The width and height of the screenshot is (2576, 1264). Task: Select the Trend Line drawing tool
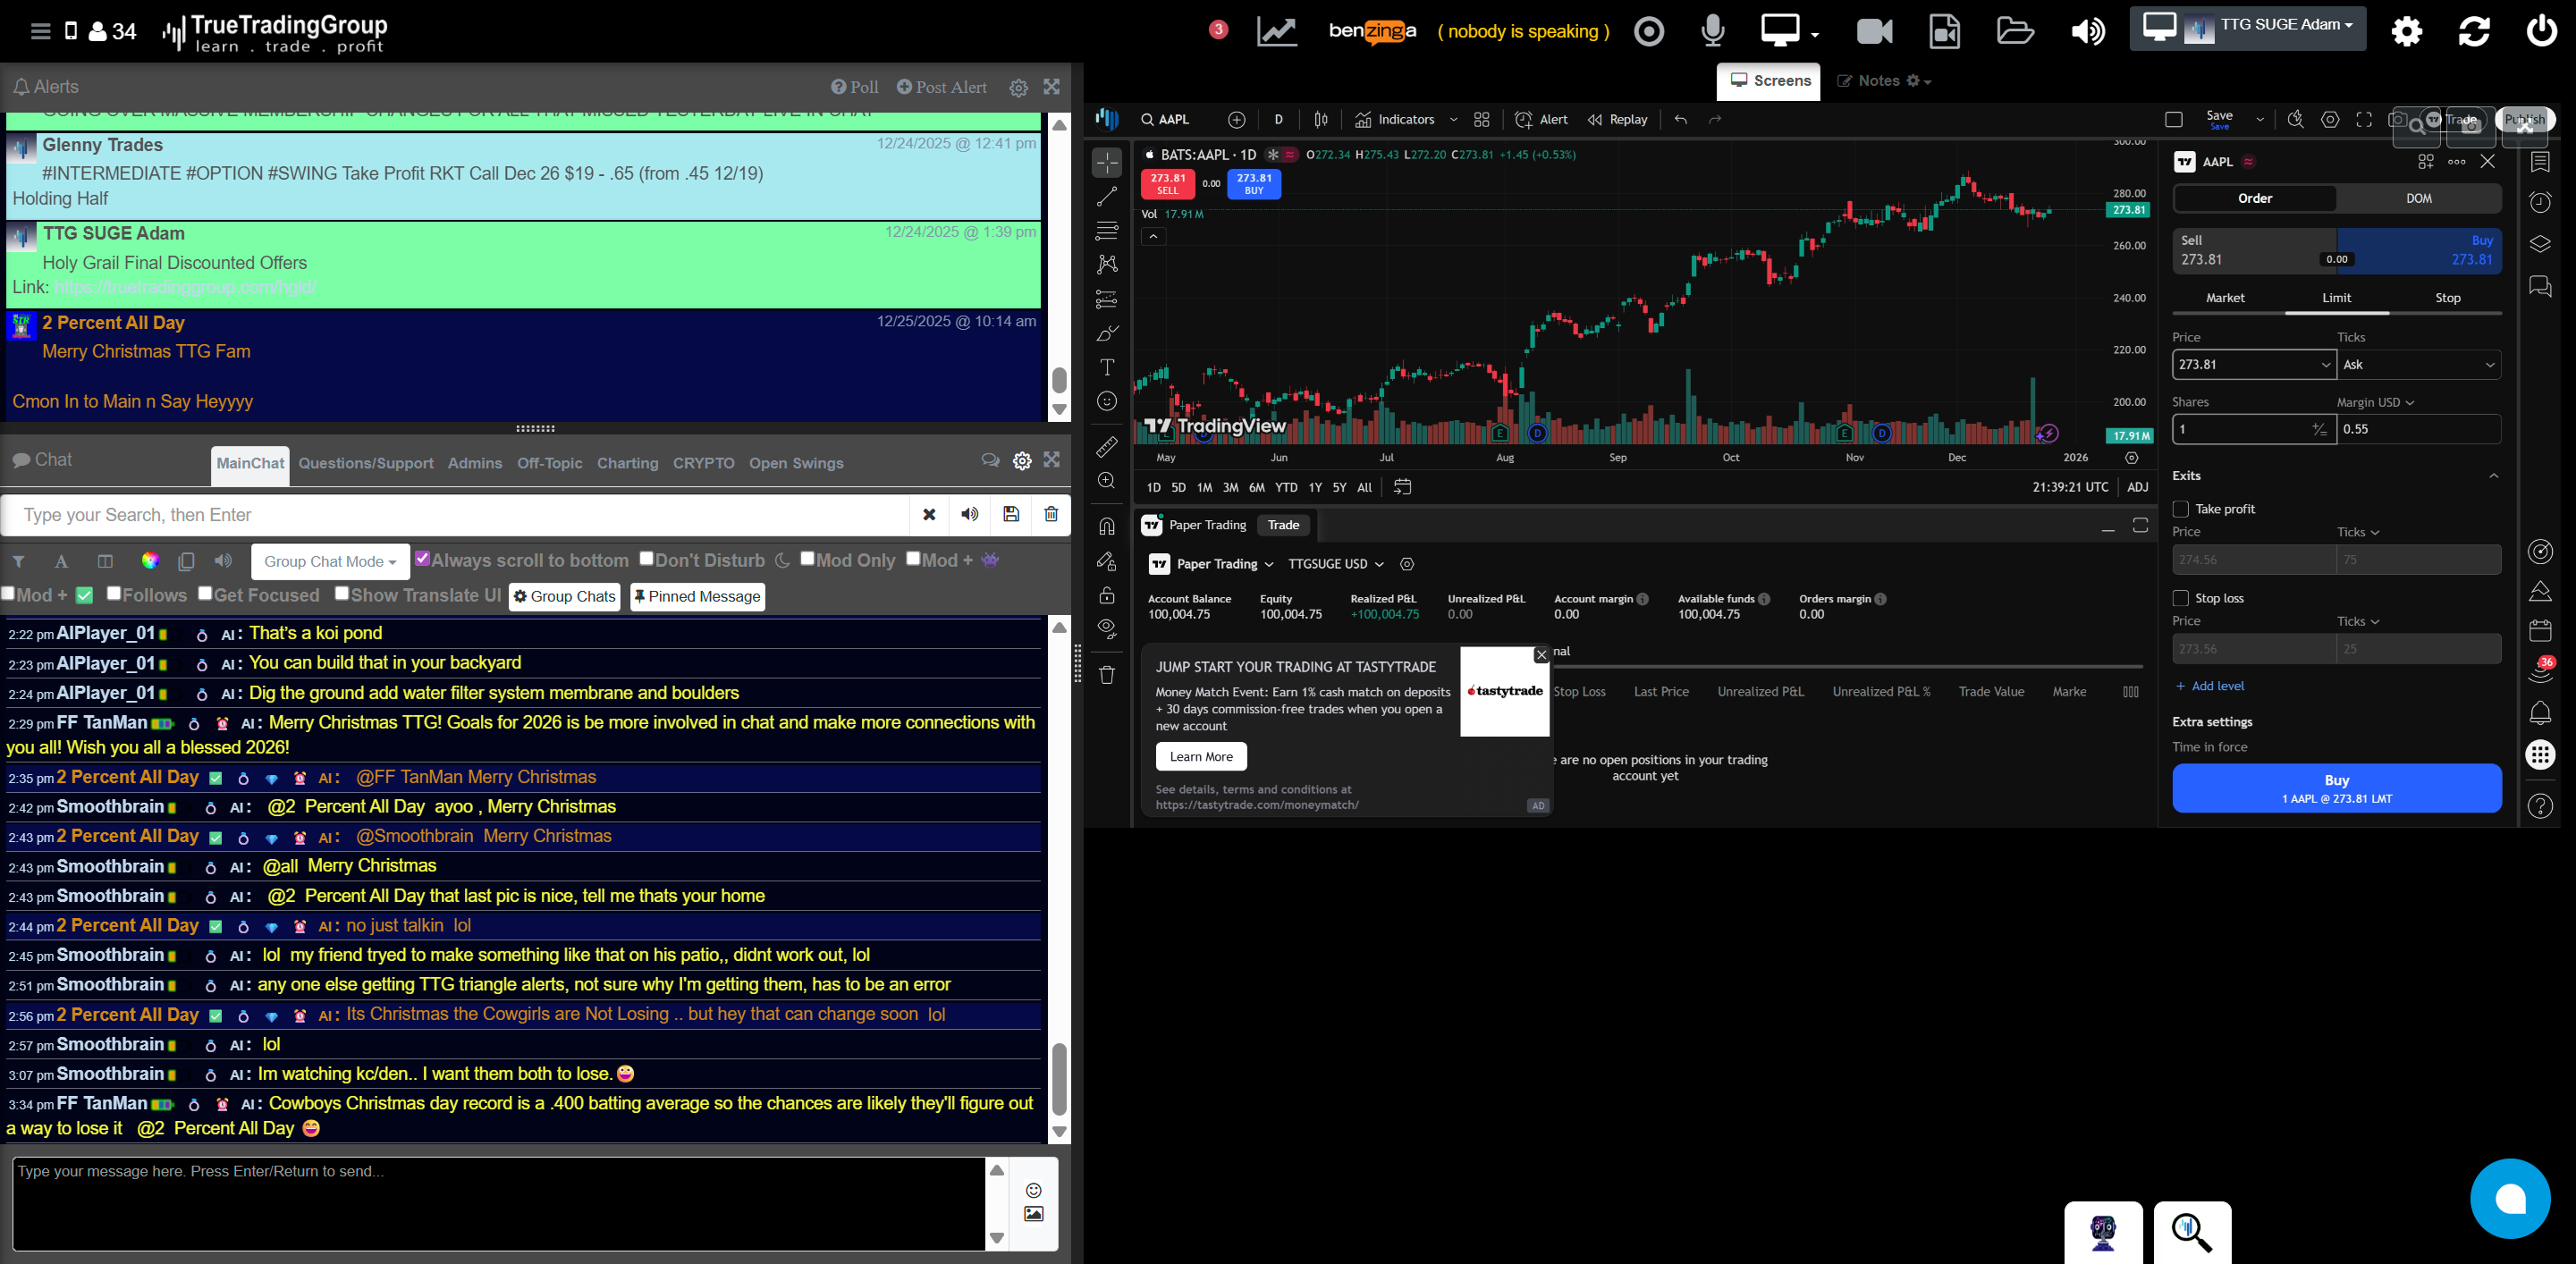[x=1107, y=197]
